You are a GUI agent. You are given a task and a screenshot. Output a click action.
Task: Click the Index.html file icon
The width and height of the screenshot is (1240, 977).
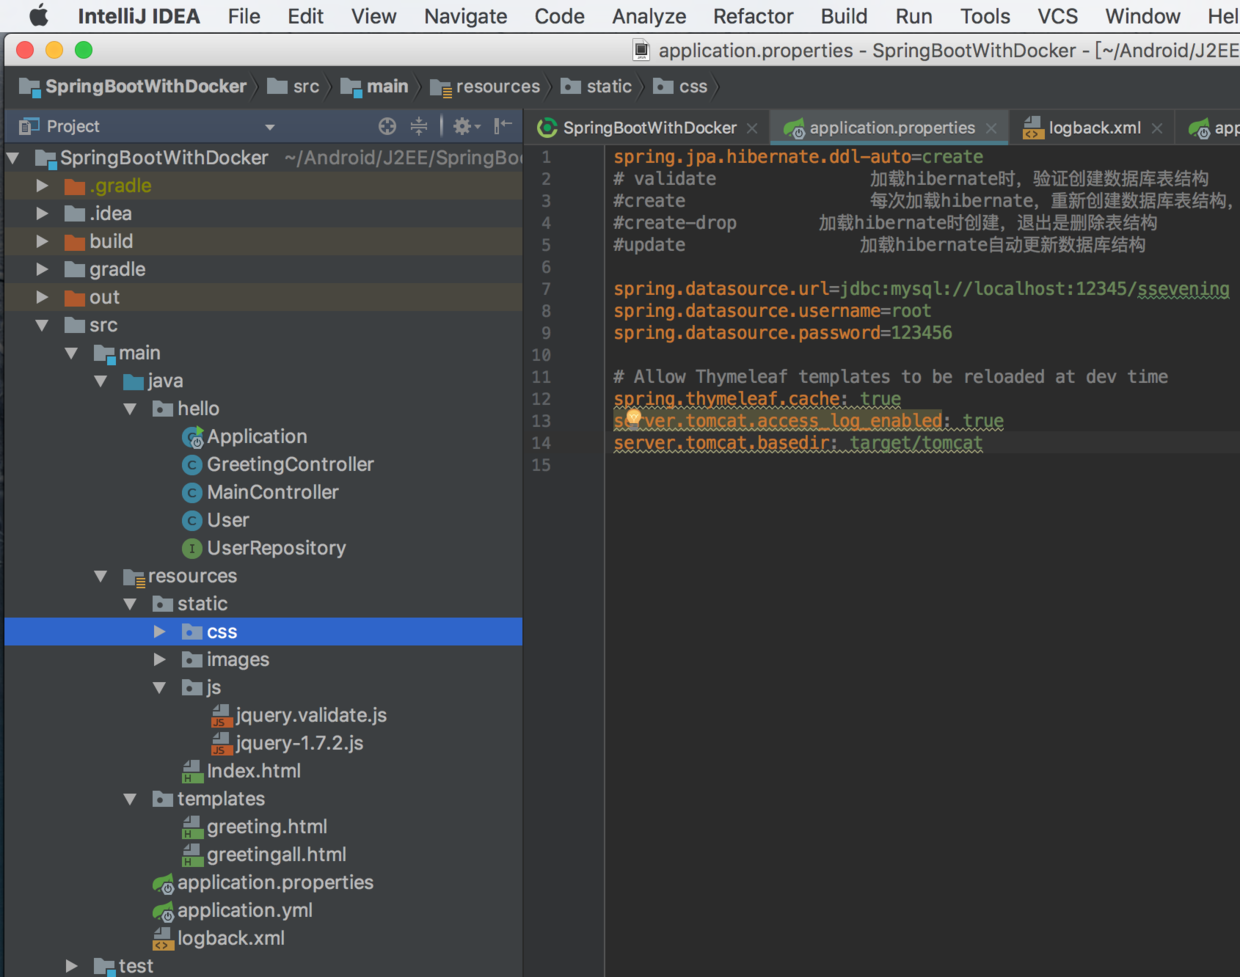[192, 772]
